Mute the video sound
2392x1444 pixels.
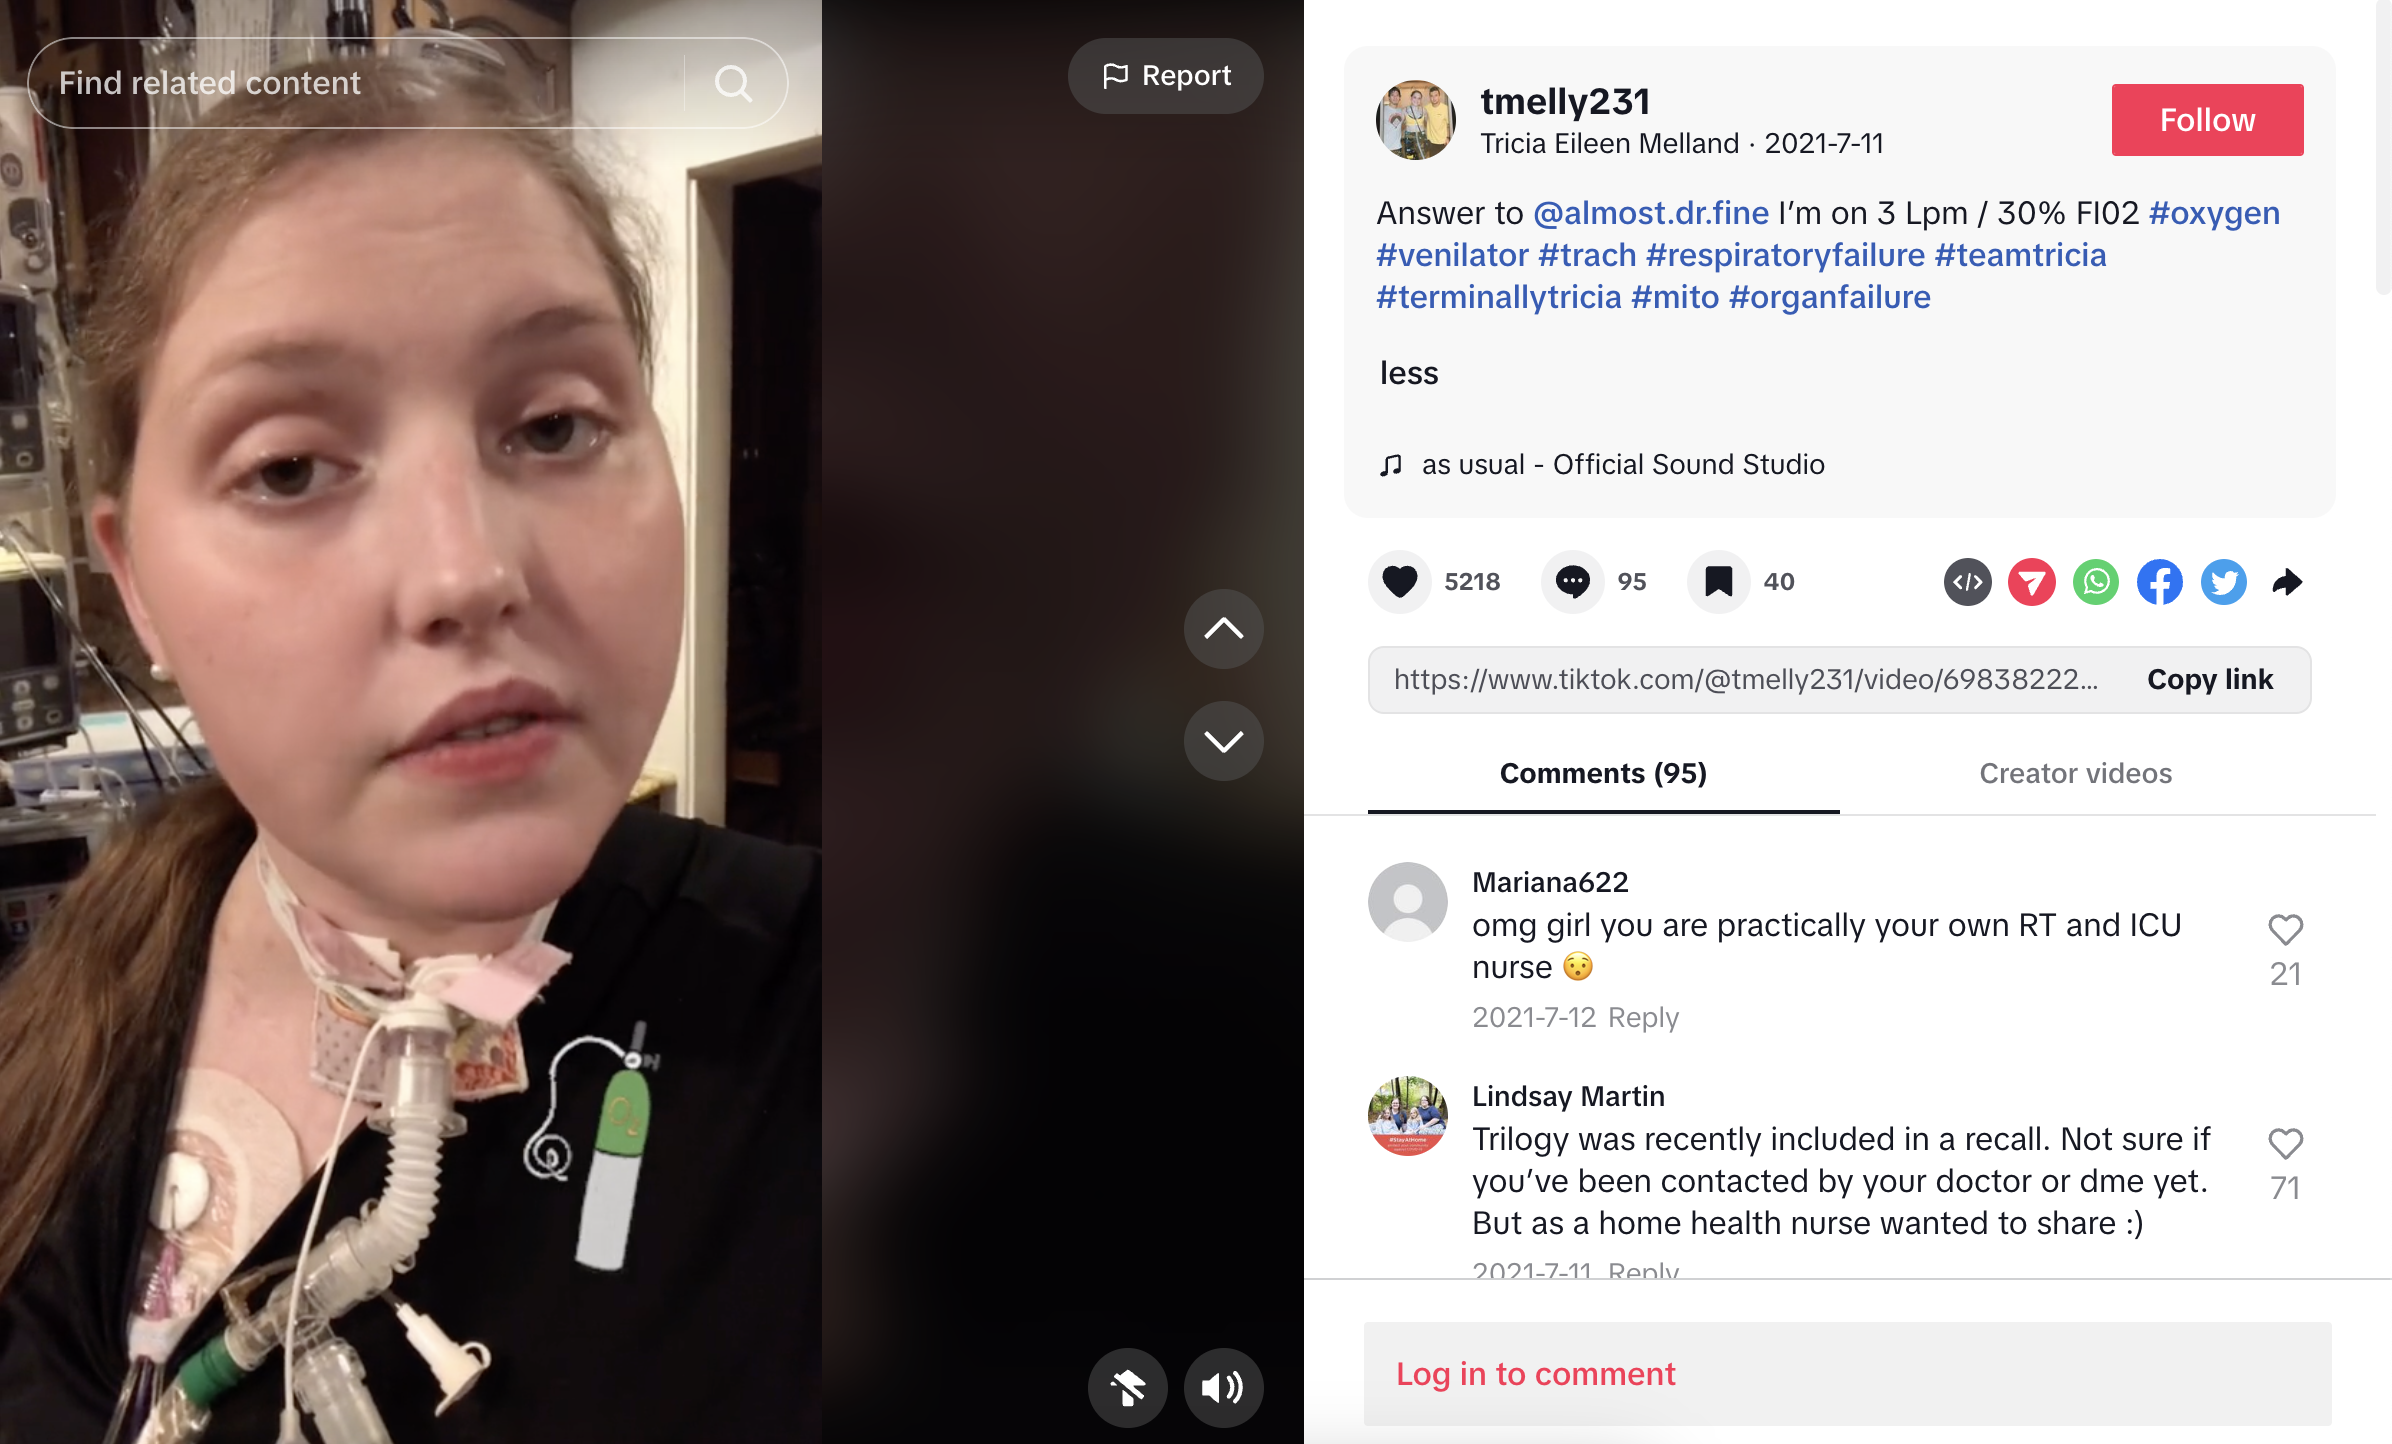[1223, 1388]
